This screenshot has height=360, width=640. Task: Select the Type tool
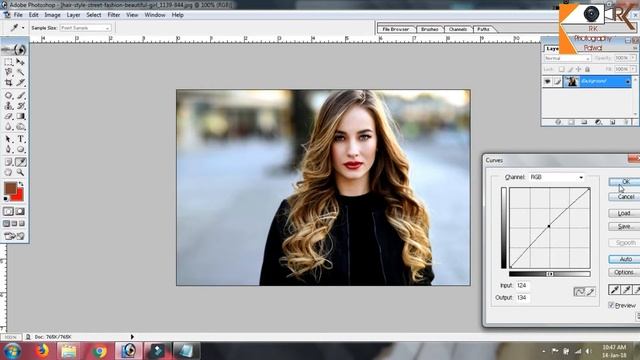click(x=20, y=139)
